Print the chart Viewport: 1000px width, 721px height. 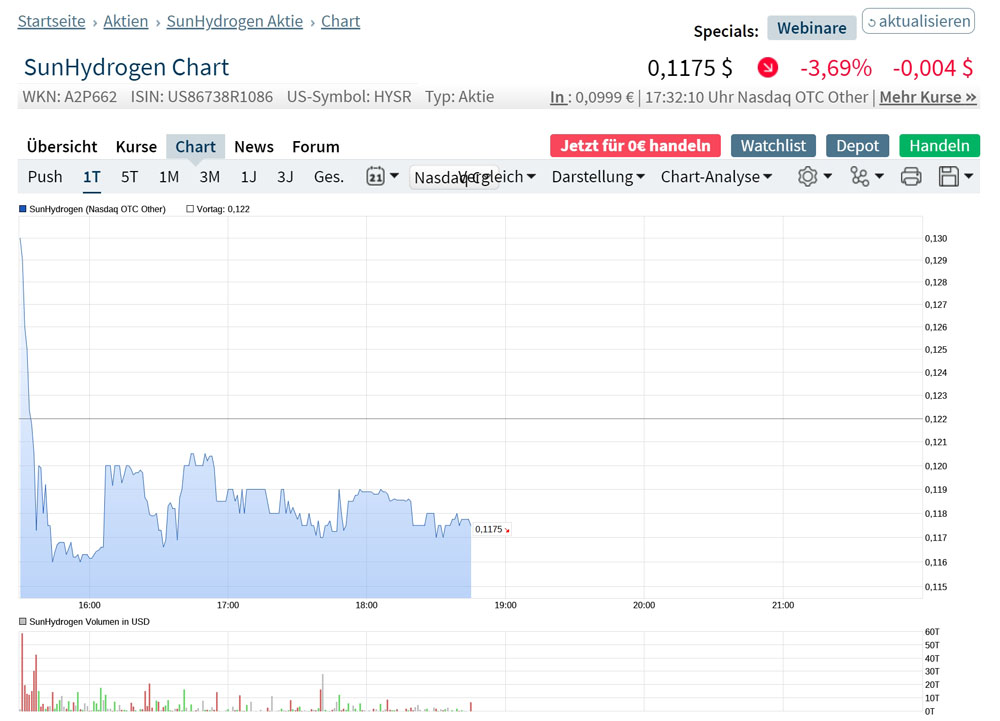tap(911, 177)
